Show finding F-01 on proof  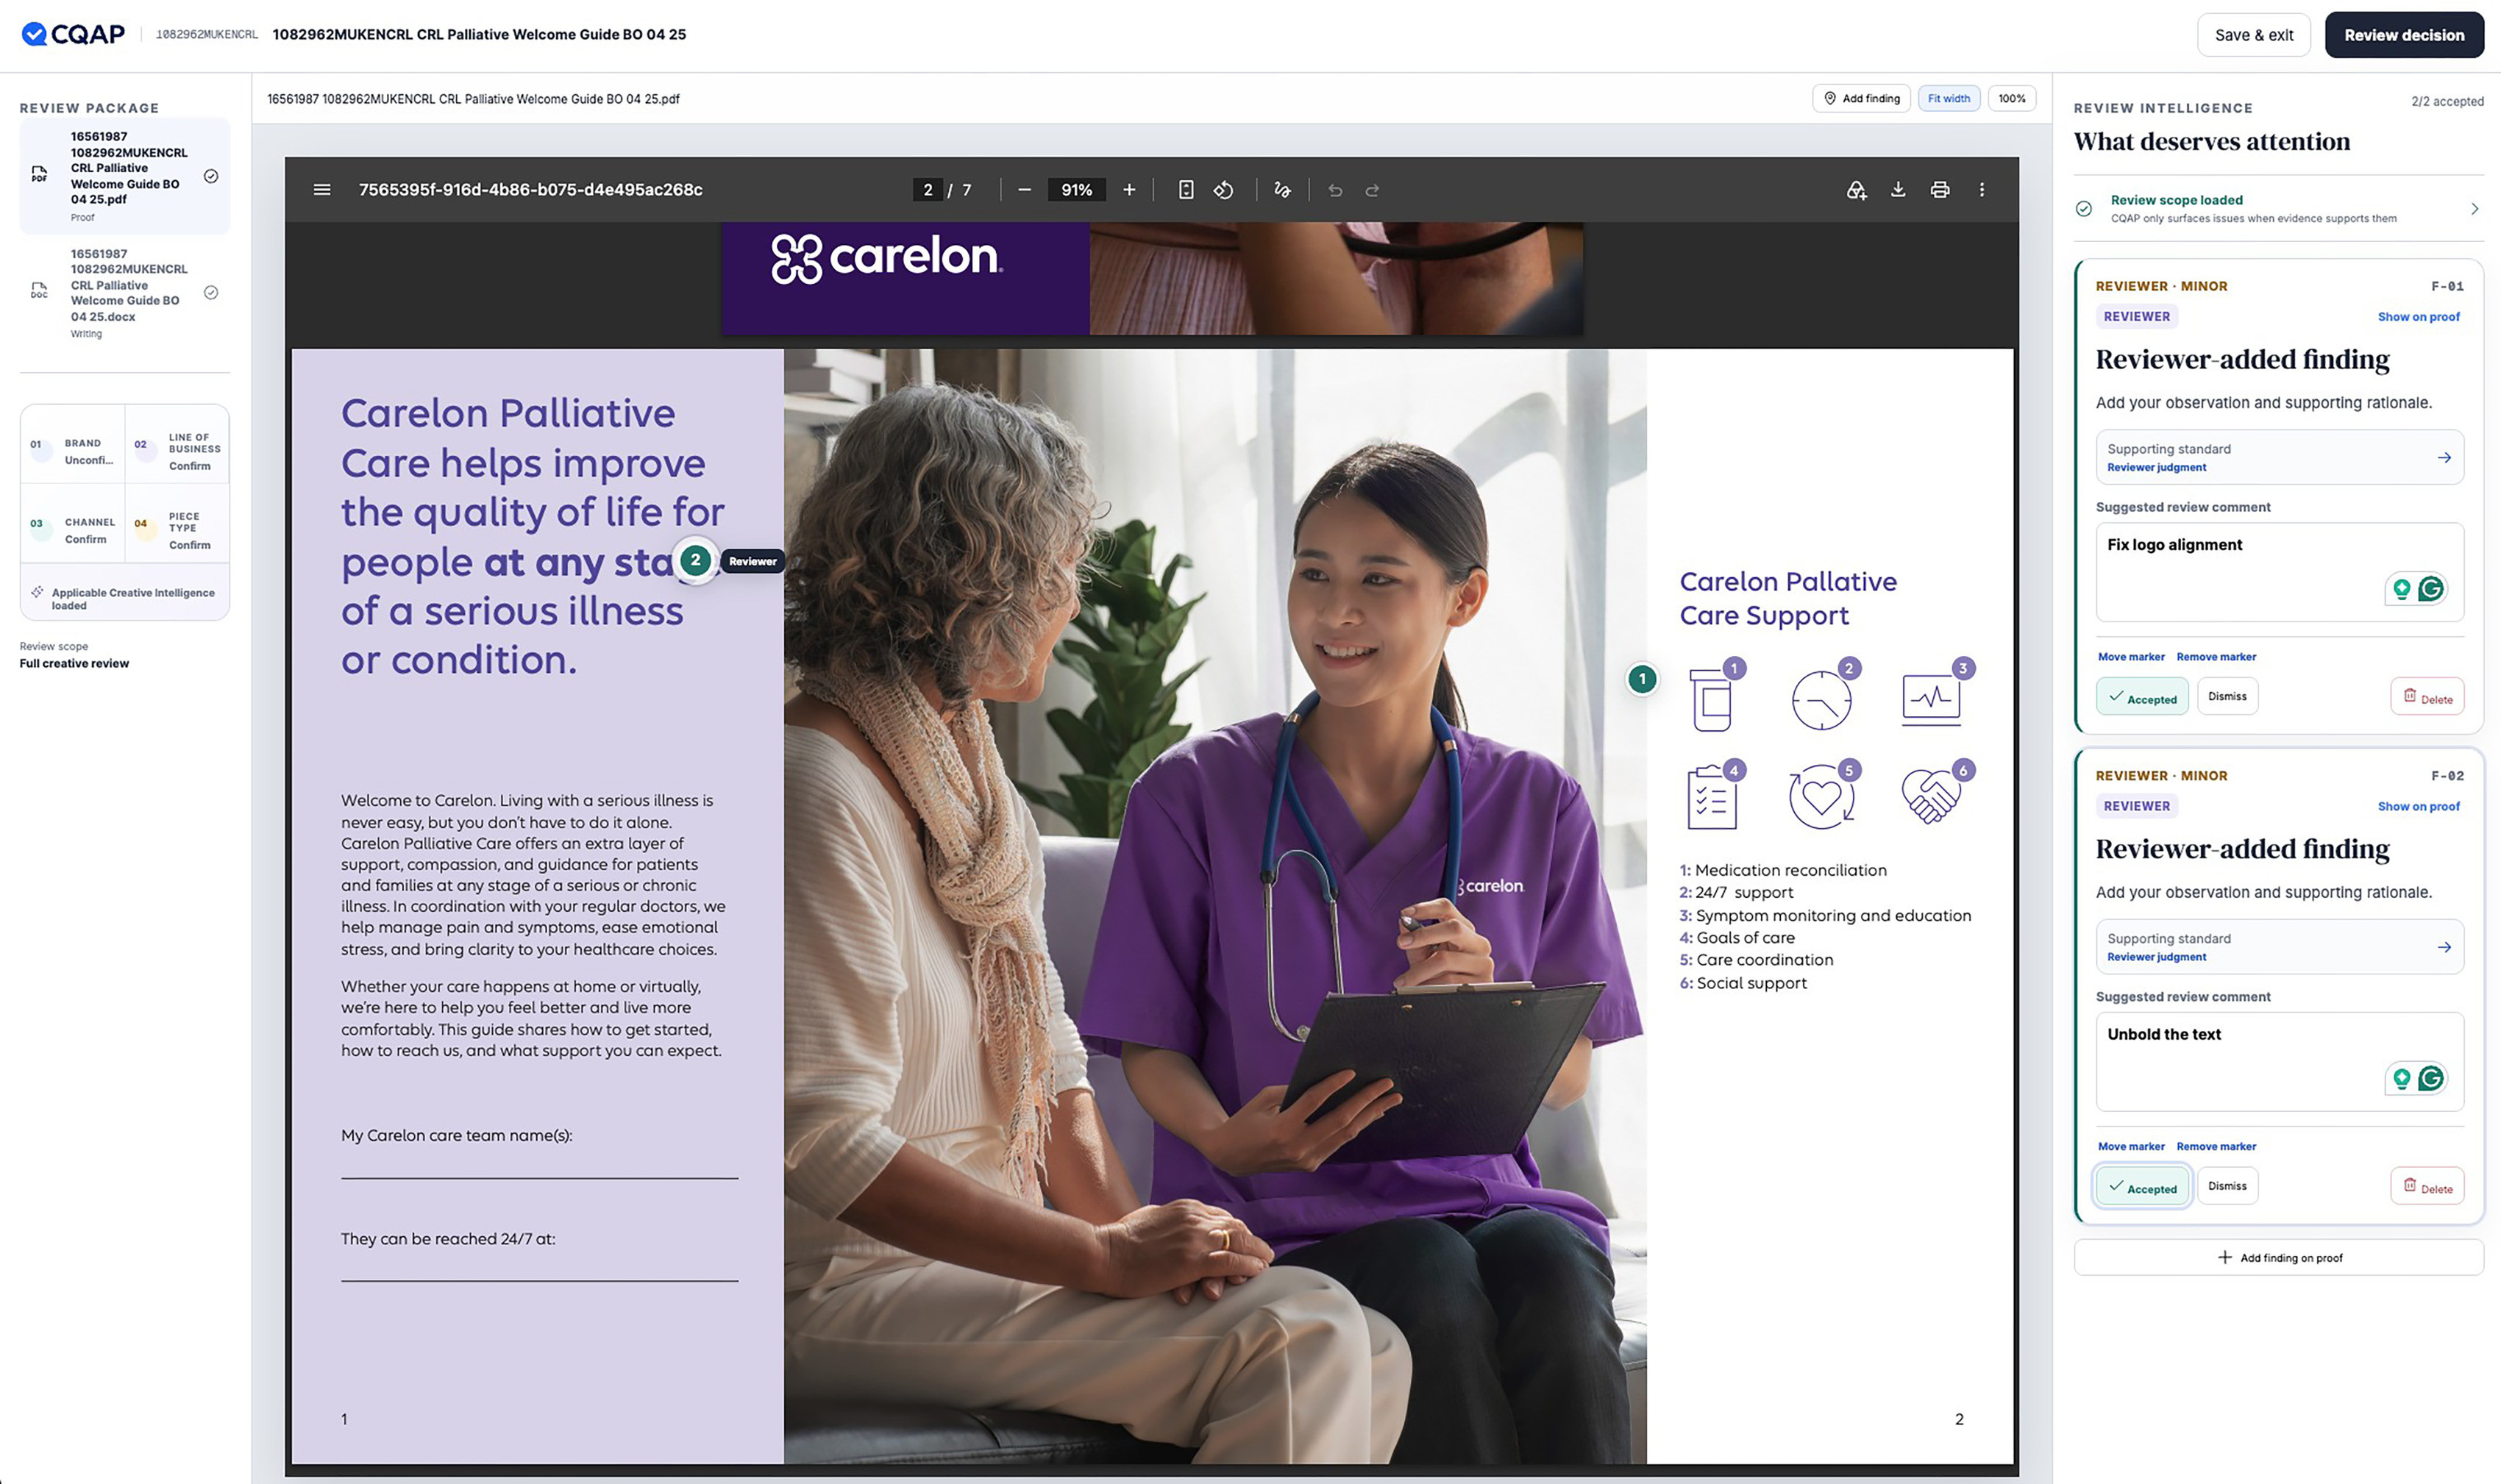[x=2418, y=317]
